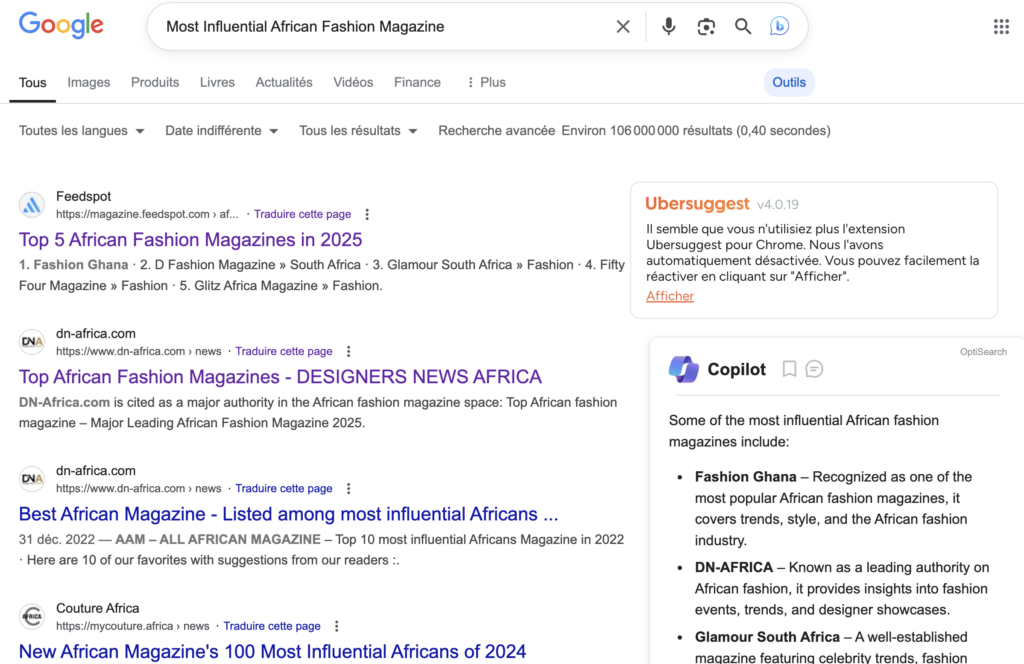The width and height of the screenshot is (1024, 664).
Task: Open the Plus menu
Action: coord(487,82)
